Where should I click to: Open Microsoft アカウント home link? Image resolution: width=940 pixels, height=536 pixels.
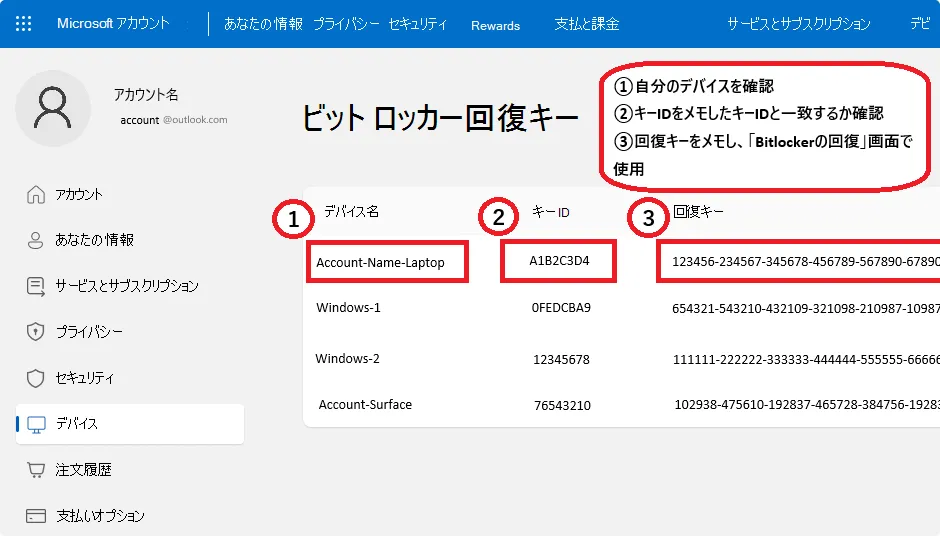point(113,23)
